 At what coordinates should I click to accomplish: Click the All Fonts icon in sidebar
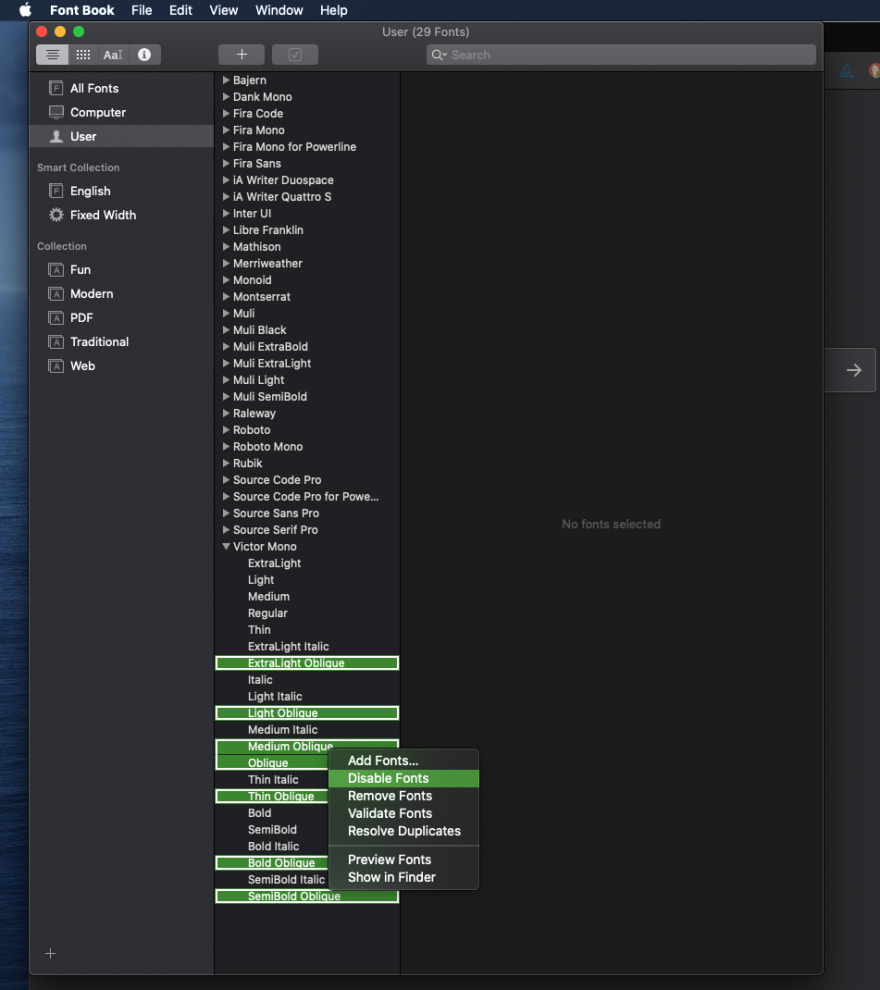(56, 88)
